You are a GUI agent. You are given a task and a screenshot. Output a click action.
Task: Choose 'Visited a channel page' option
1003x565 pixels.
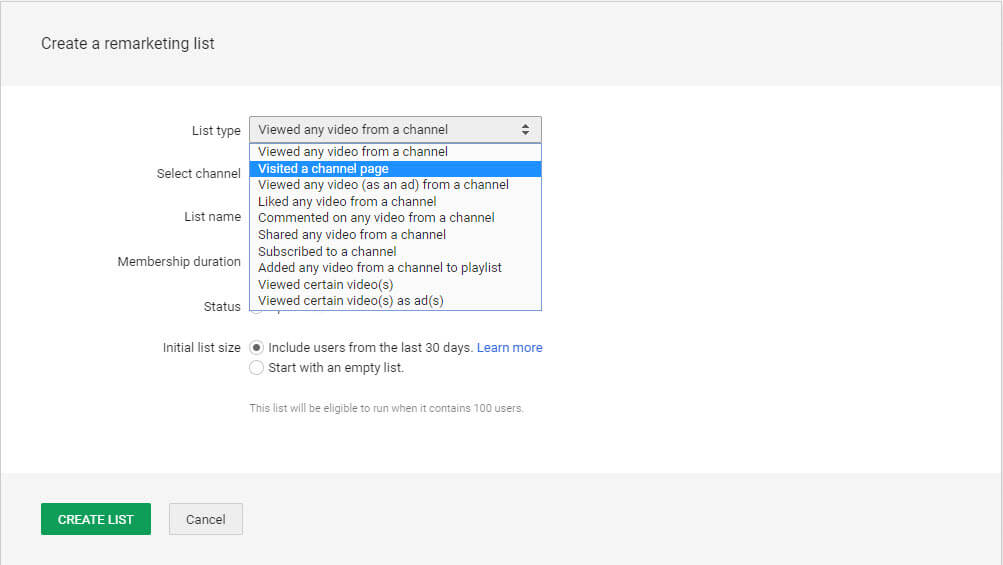[x=323, y=169]
